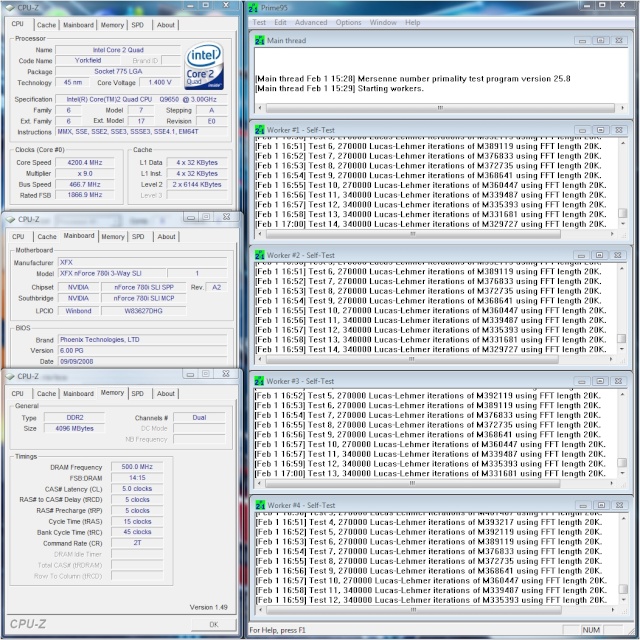Select Mainboard tab in bottom CPU-Z window
Image resolution: width=640 pixels, height=640 pixels.
tap(78, 393)
